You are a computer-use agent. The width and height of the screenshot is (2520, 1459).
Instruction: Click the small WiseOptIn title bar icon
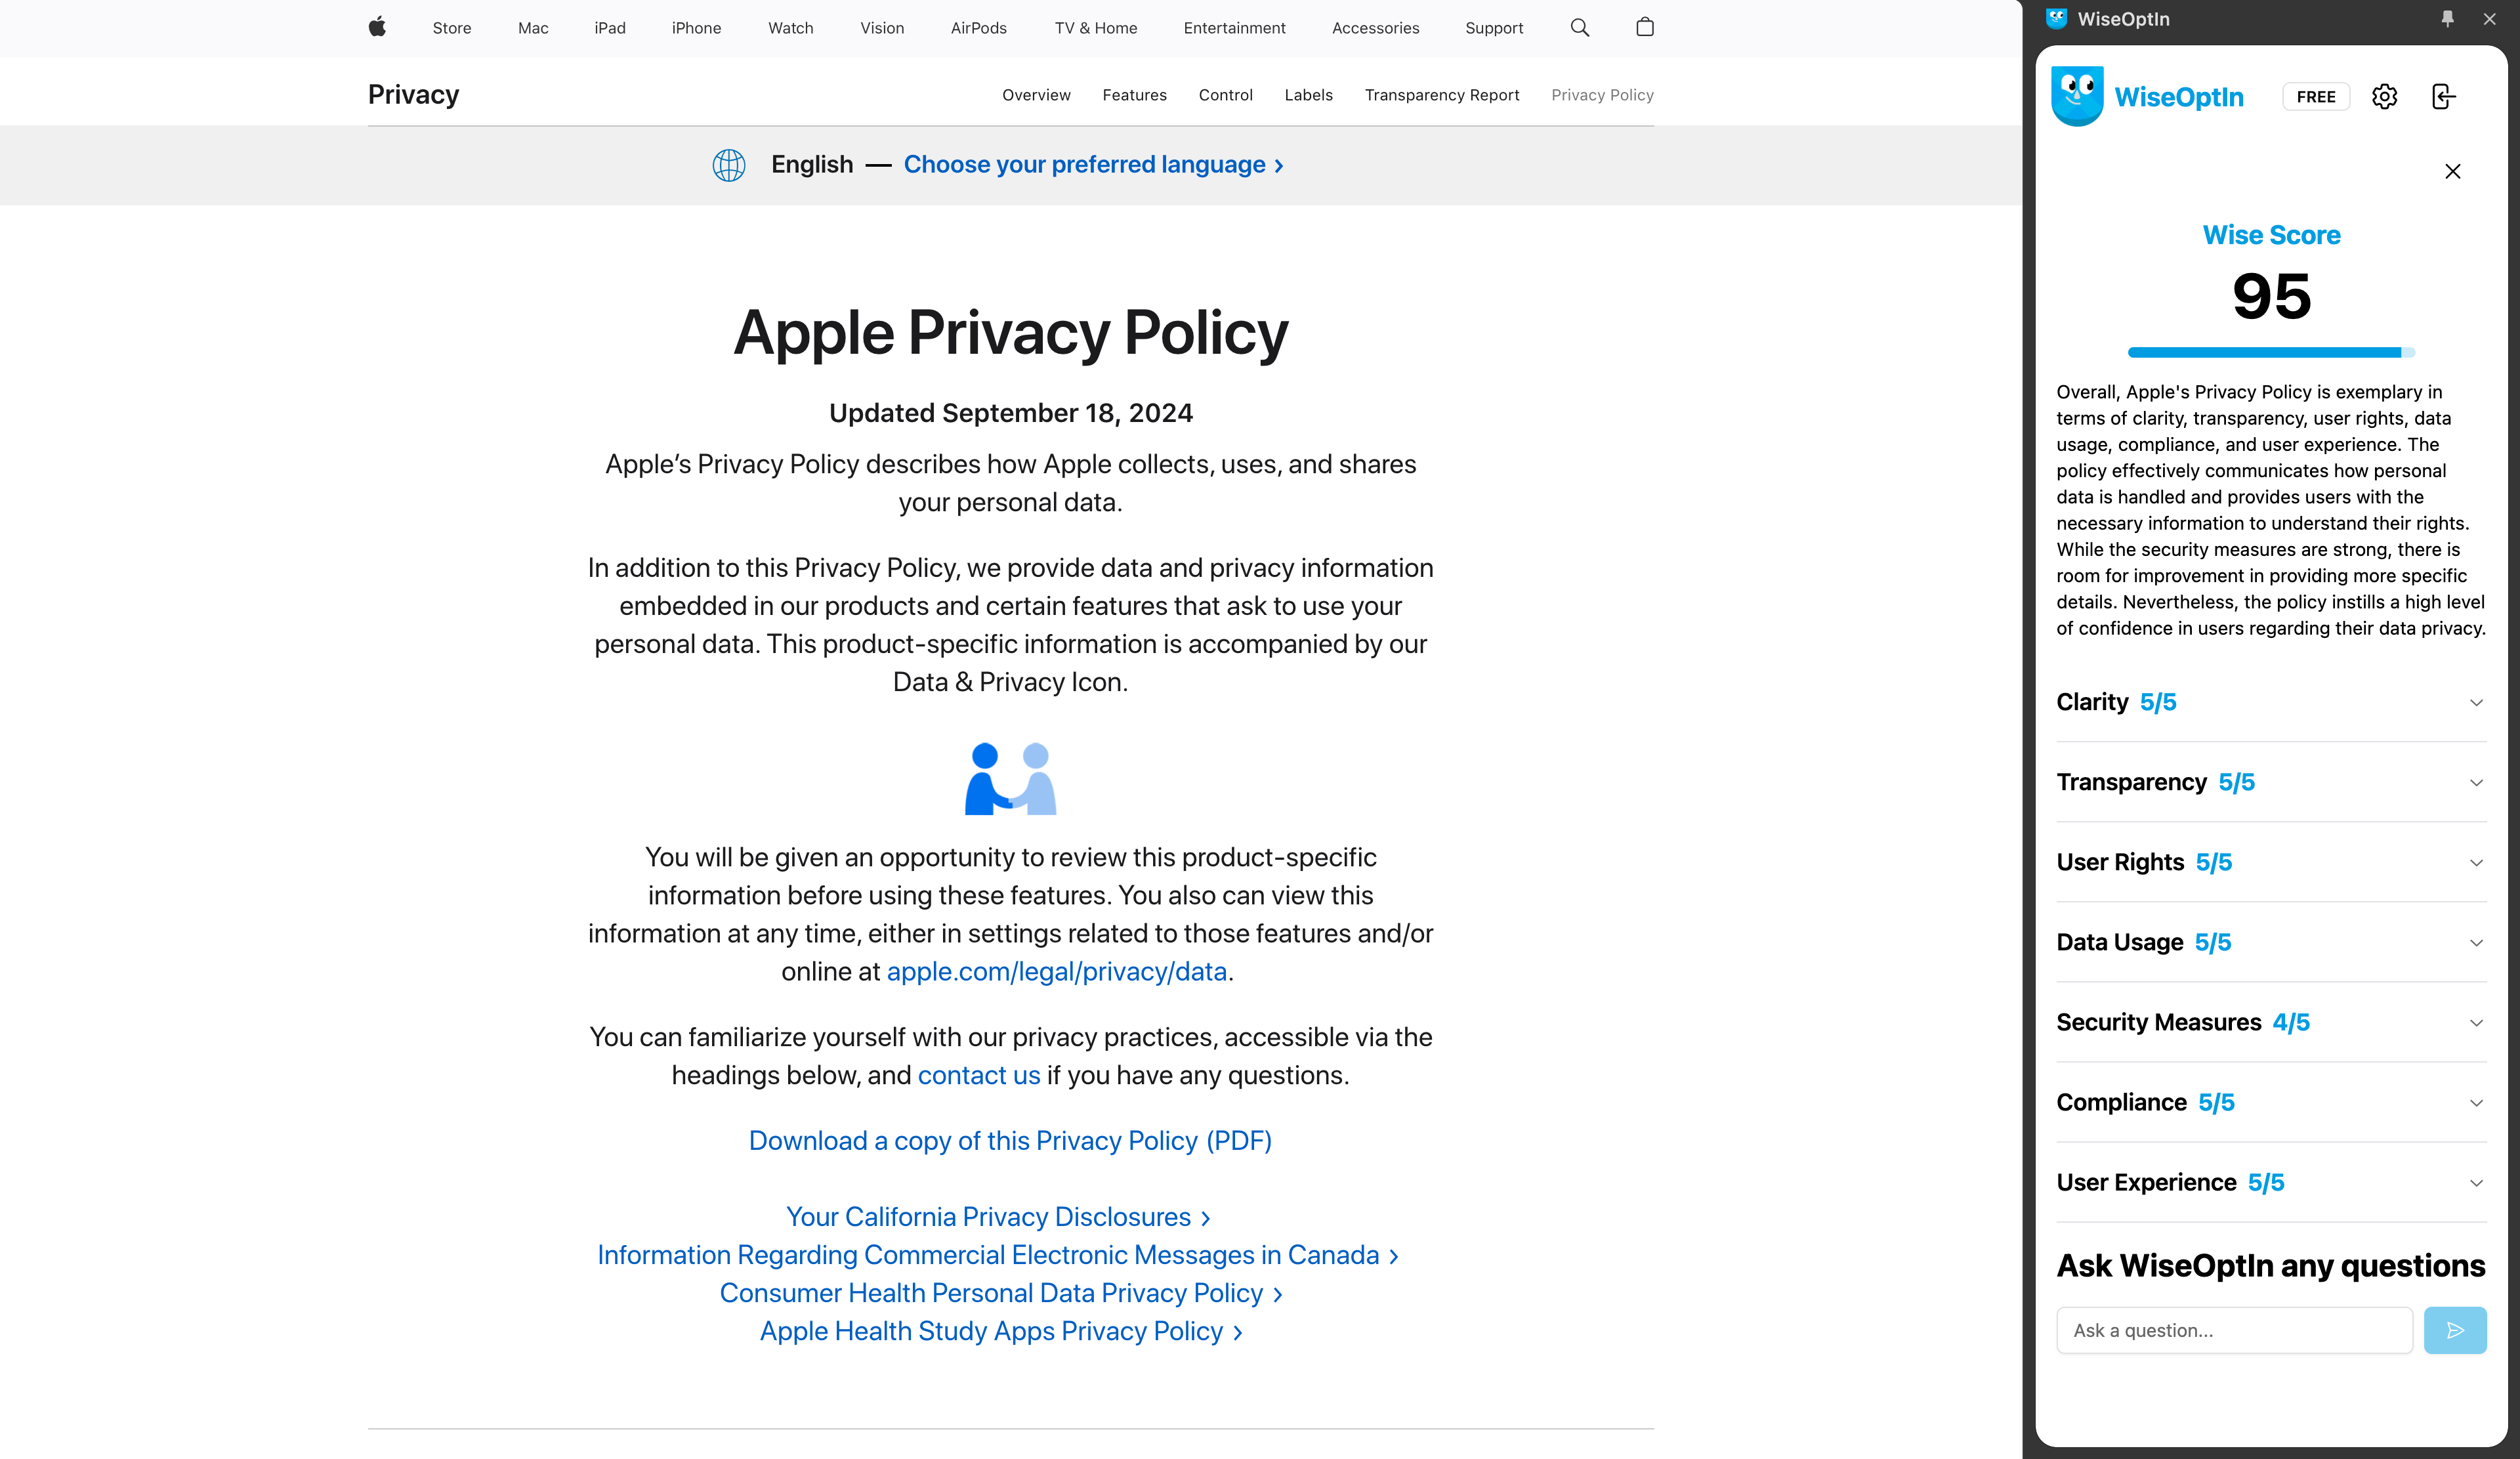(x=2056, y=18)
